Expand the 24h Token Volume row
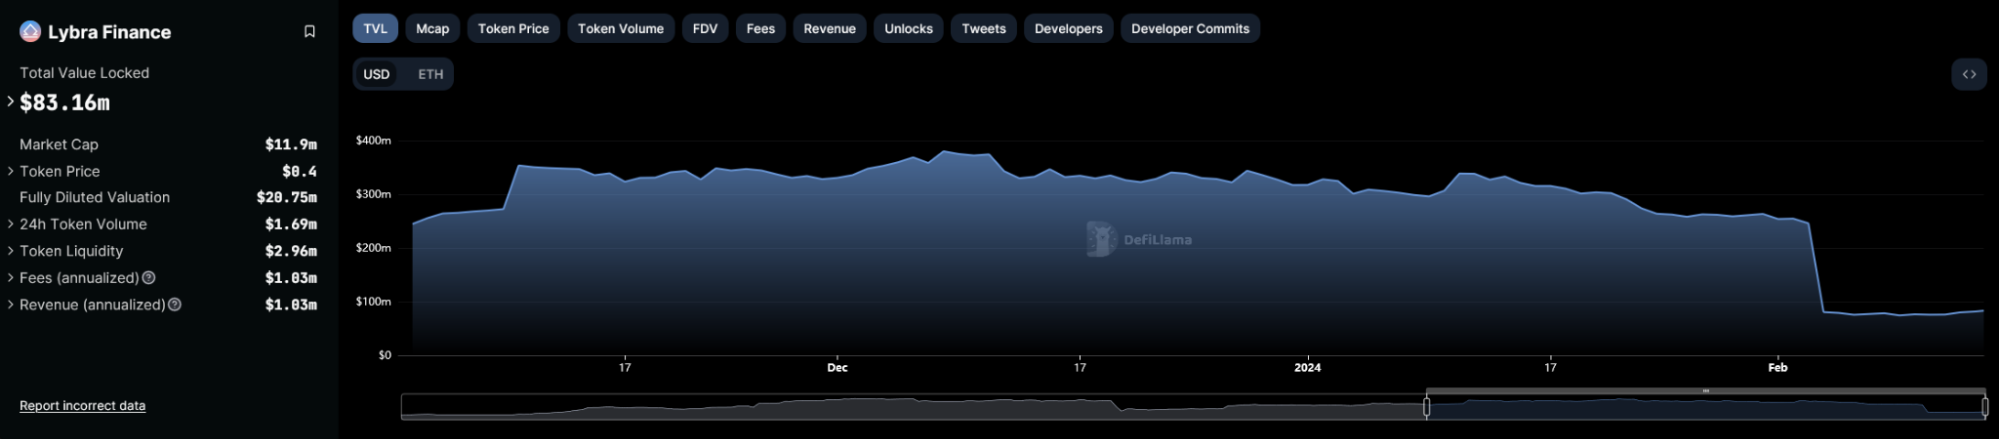The width and height of the screenshot is (1999, 440). click(x=11, y=224)
